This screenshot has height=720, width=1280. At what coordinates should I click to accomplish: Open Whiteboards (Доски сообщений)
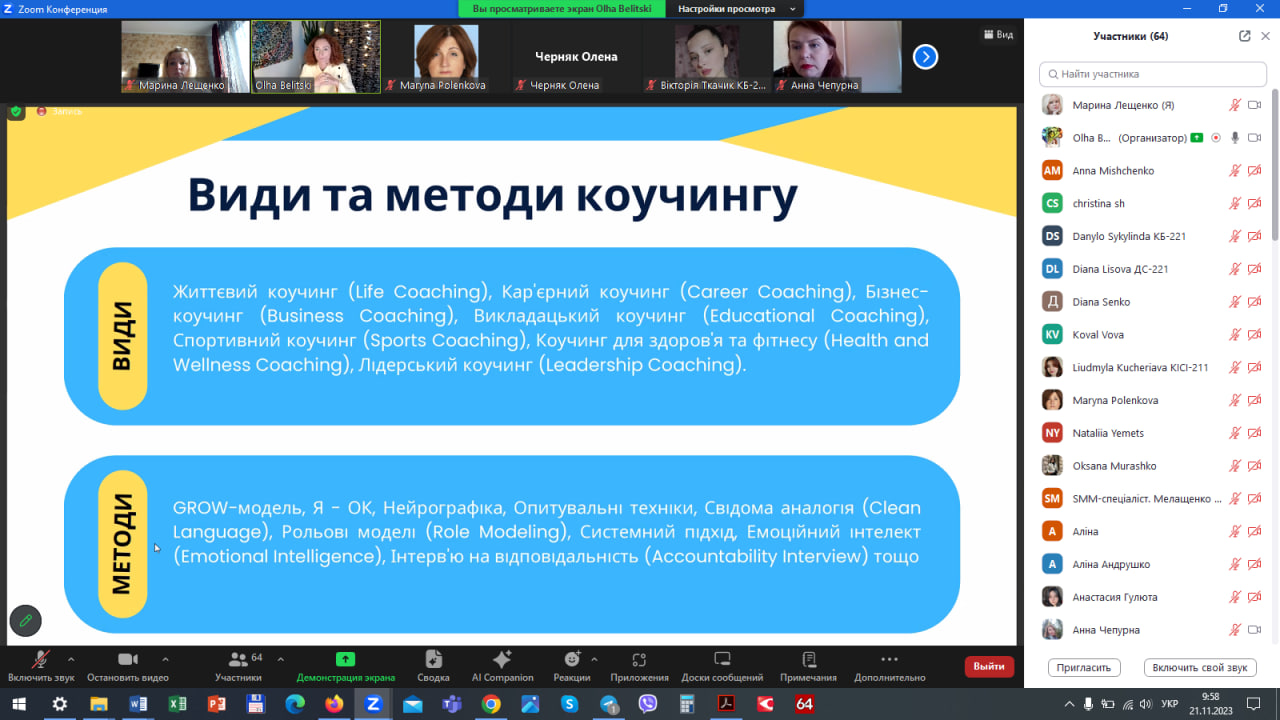pyautogui.click(x=722, y=665)
